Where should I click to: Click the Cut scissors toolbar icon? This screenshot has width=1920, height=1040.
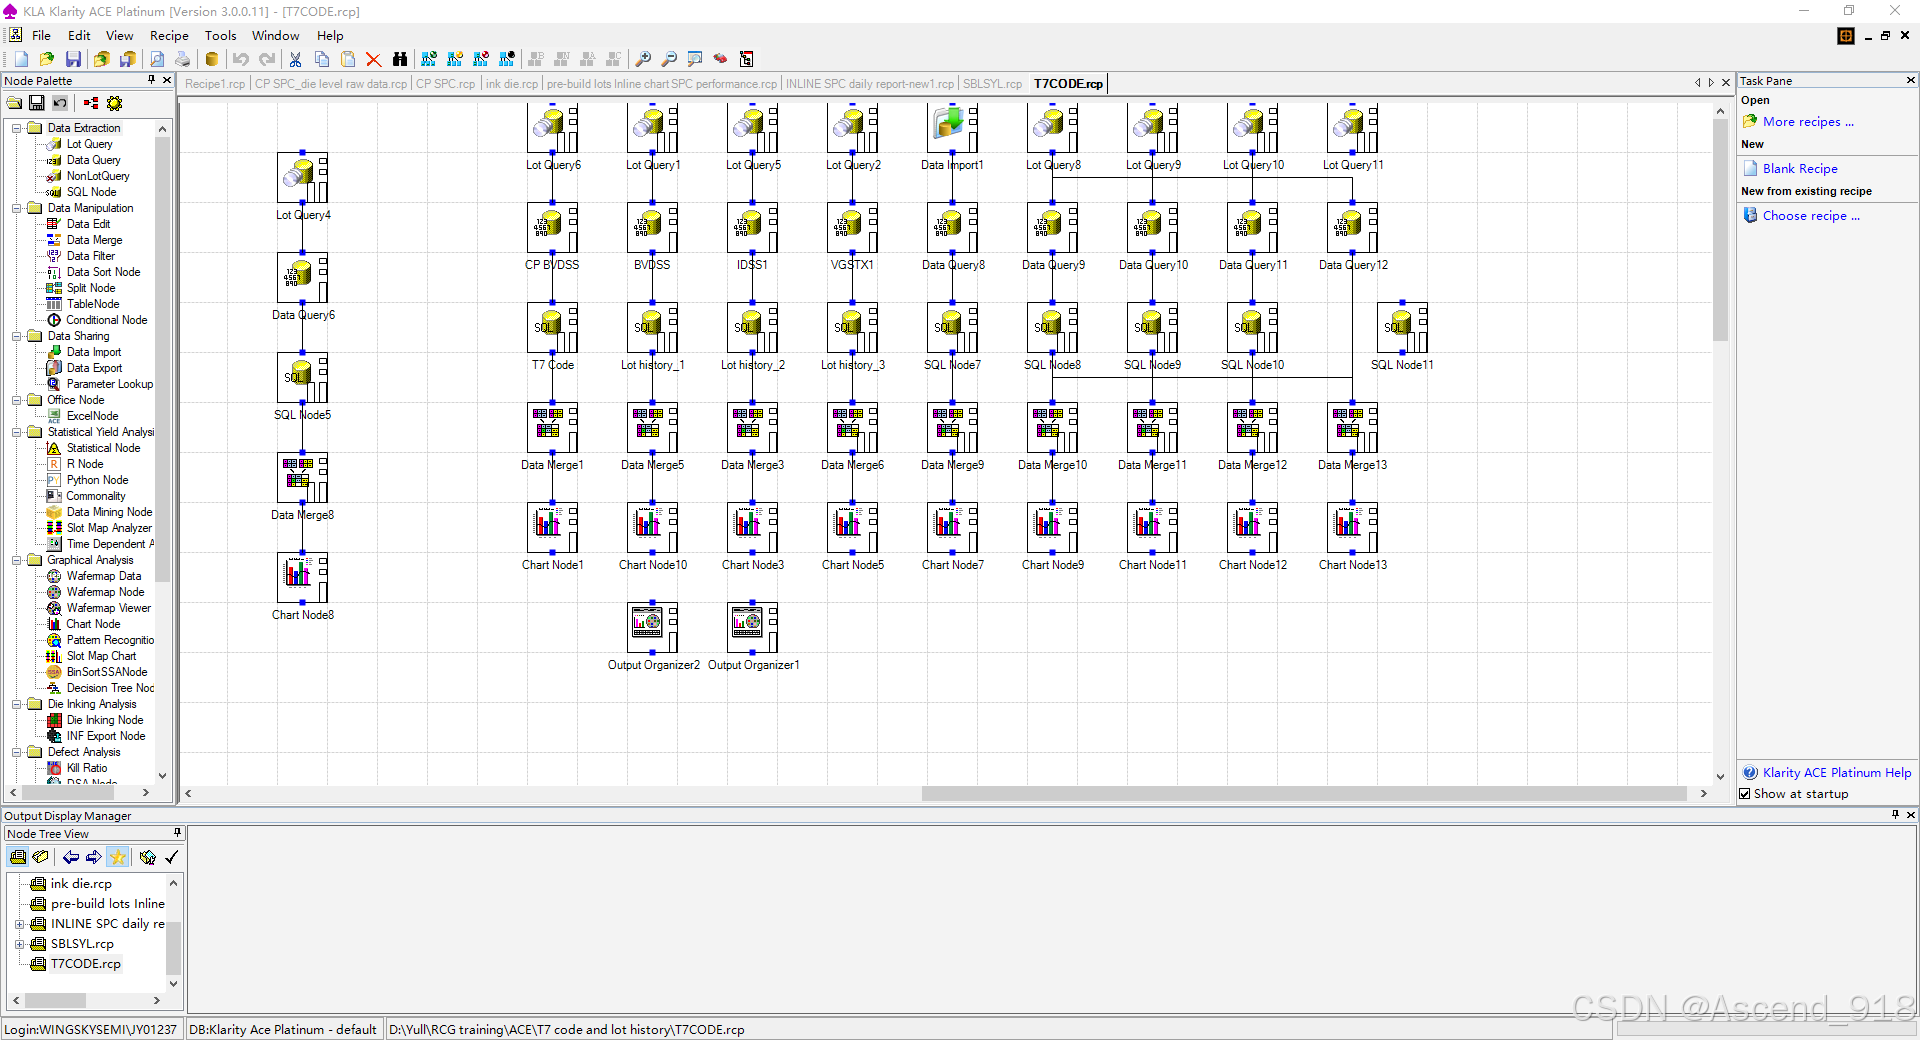pos(295,59)
